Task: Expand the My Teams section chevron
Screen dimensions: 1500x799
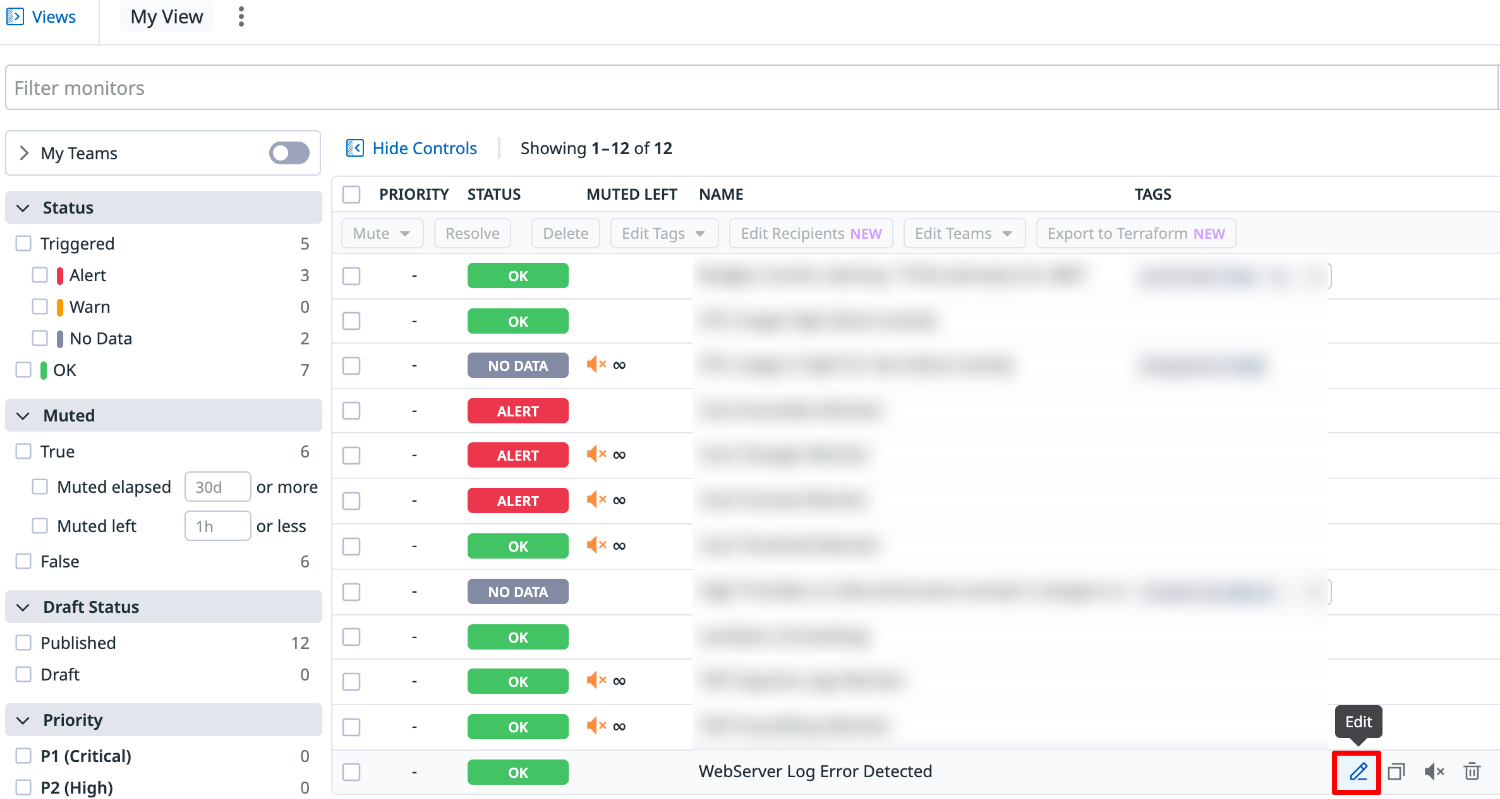Action: pos(24,153)
